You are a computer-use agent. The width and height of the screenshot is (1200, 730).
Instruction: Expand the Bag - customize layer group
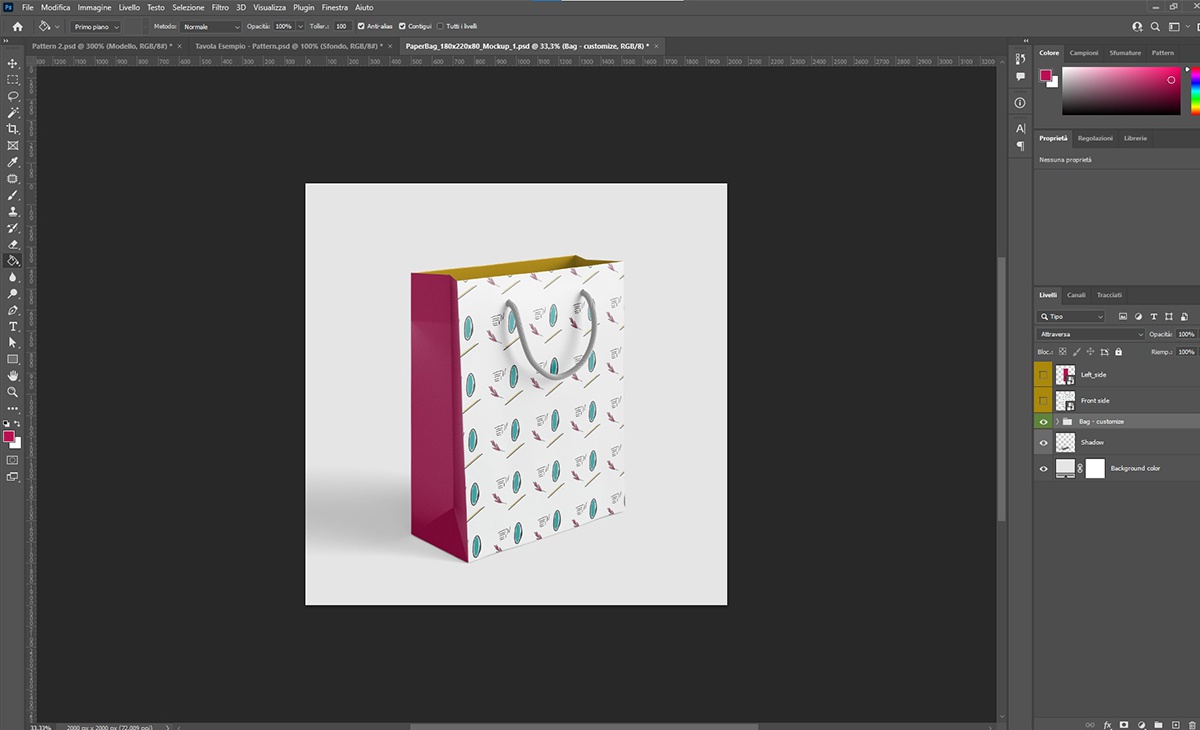click(x=1057, y=421)
